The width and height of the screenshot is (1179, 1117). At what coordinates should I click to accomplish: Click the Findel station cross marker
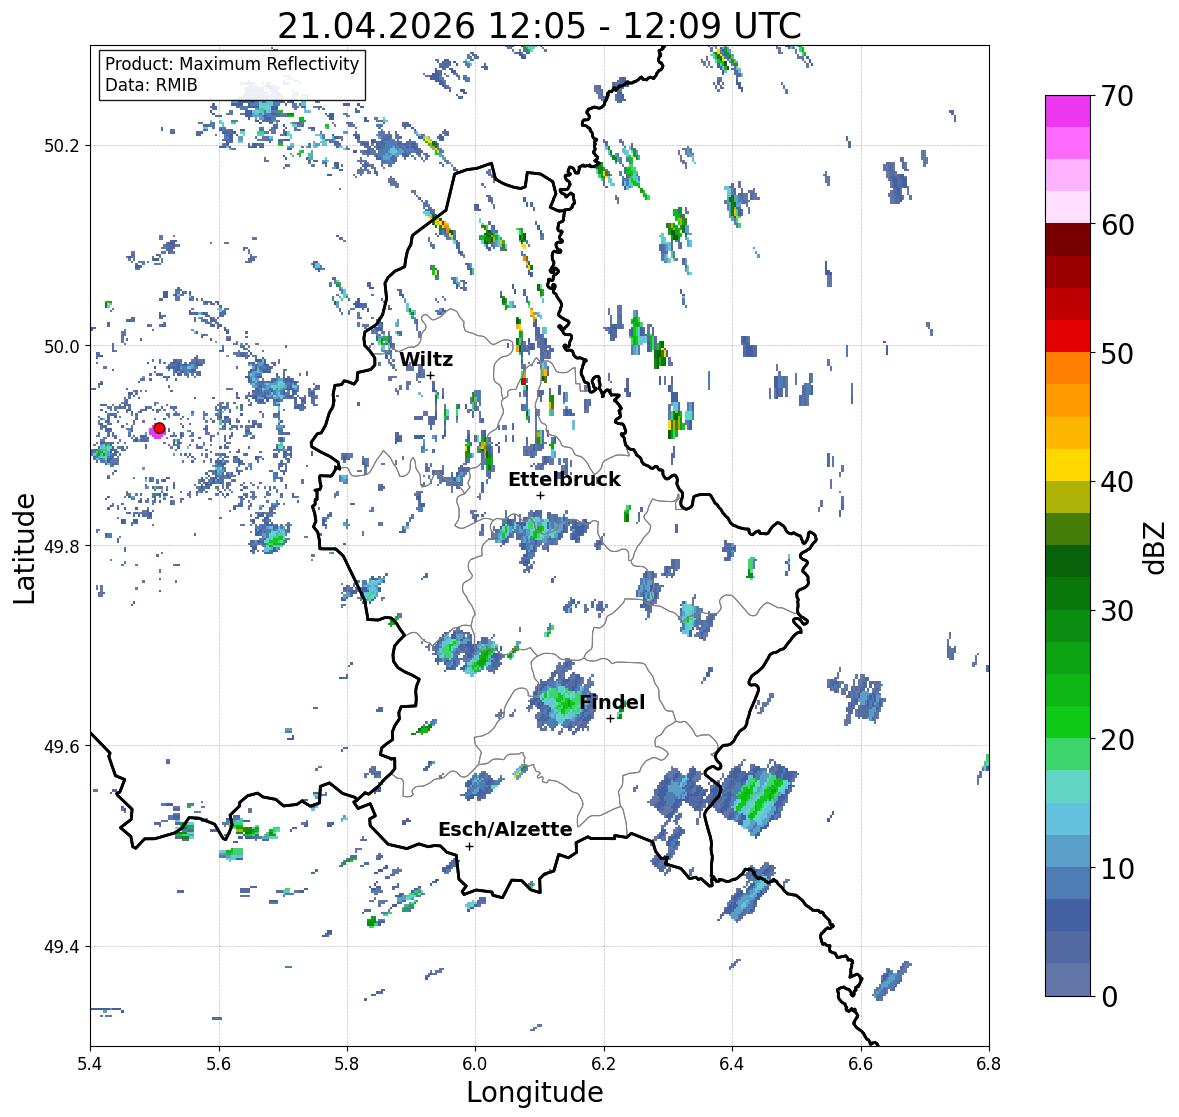tap(610, 719)
